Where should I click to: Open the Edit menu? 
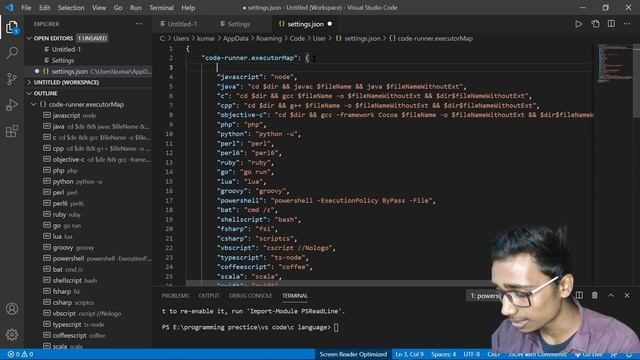tap(44, 8)
